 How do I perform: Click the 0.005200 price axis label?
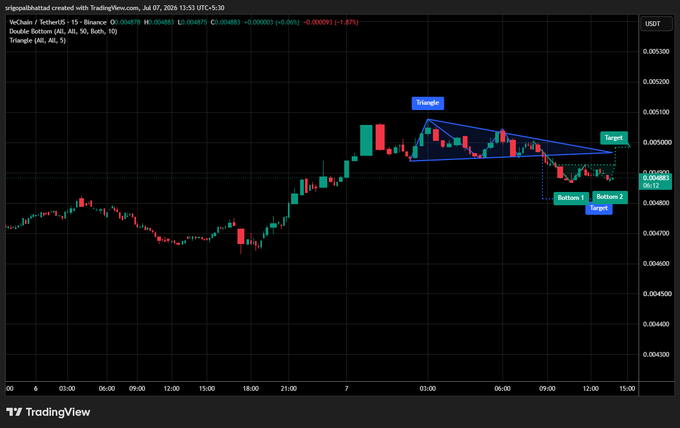(656, 82)
